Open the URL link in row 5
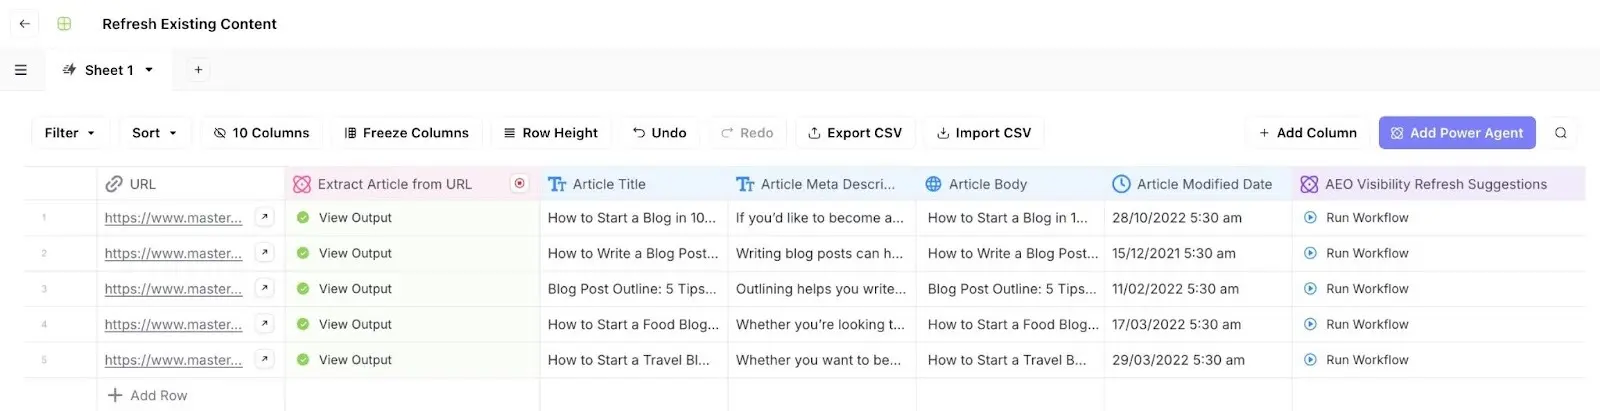The width and height of the screenshot is (1600, 411). coord(173,360)
